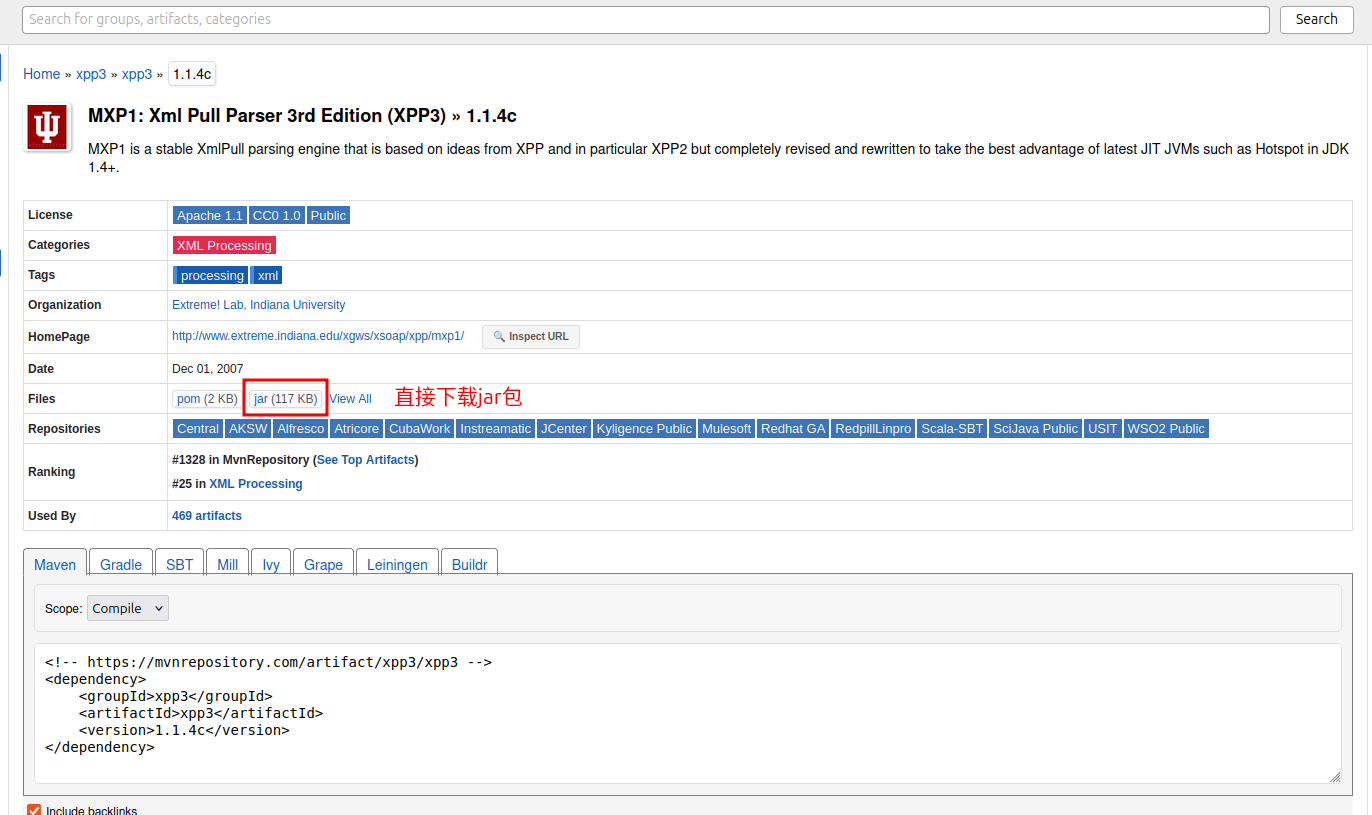The width and height of the screenshot is (1372, 815).
Task: Open the Kyligence Public repository
Action: click(x=644, y=429)
